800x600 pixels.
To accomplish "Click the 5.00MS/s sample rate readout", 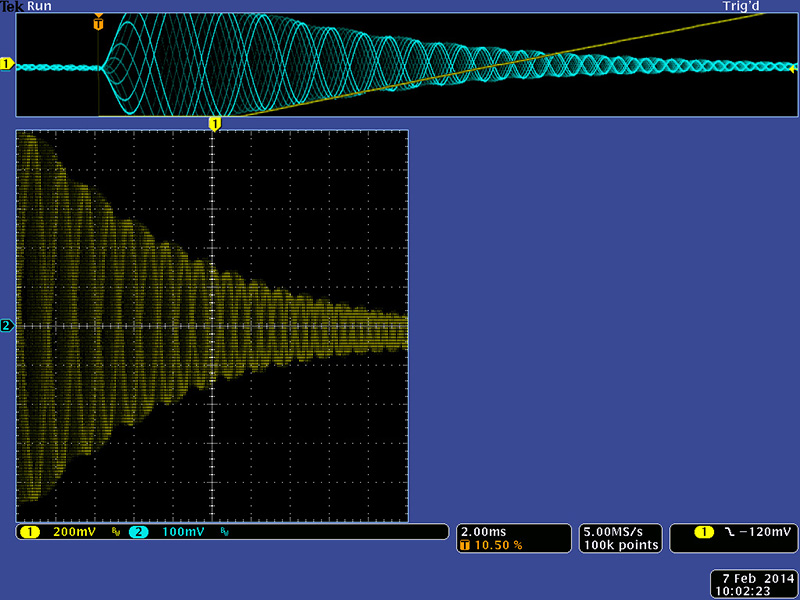I will point(620,531).
